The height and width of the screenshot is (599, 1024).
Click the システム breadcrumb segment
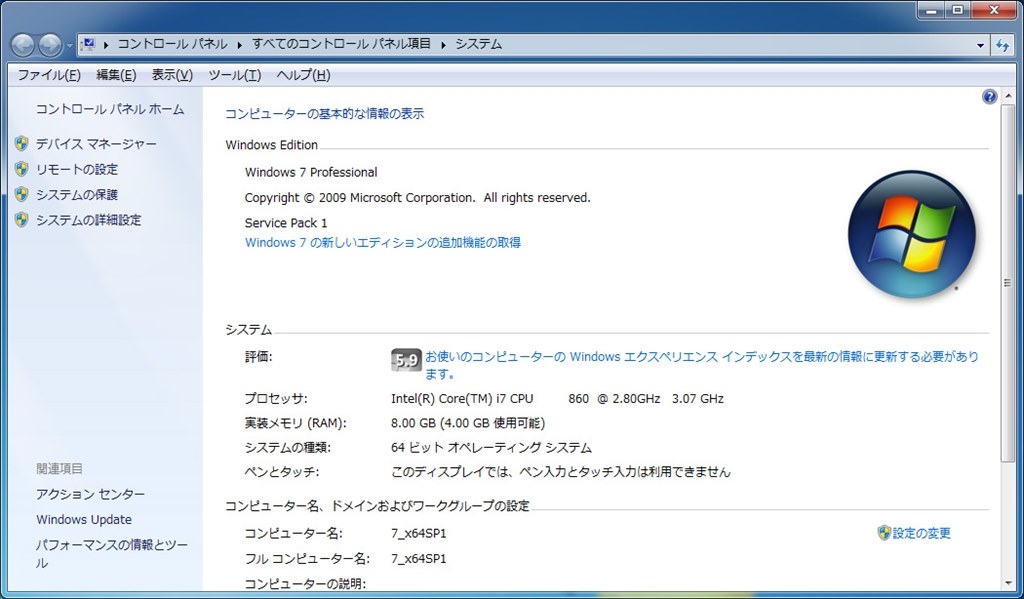pos(479,44)
